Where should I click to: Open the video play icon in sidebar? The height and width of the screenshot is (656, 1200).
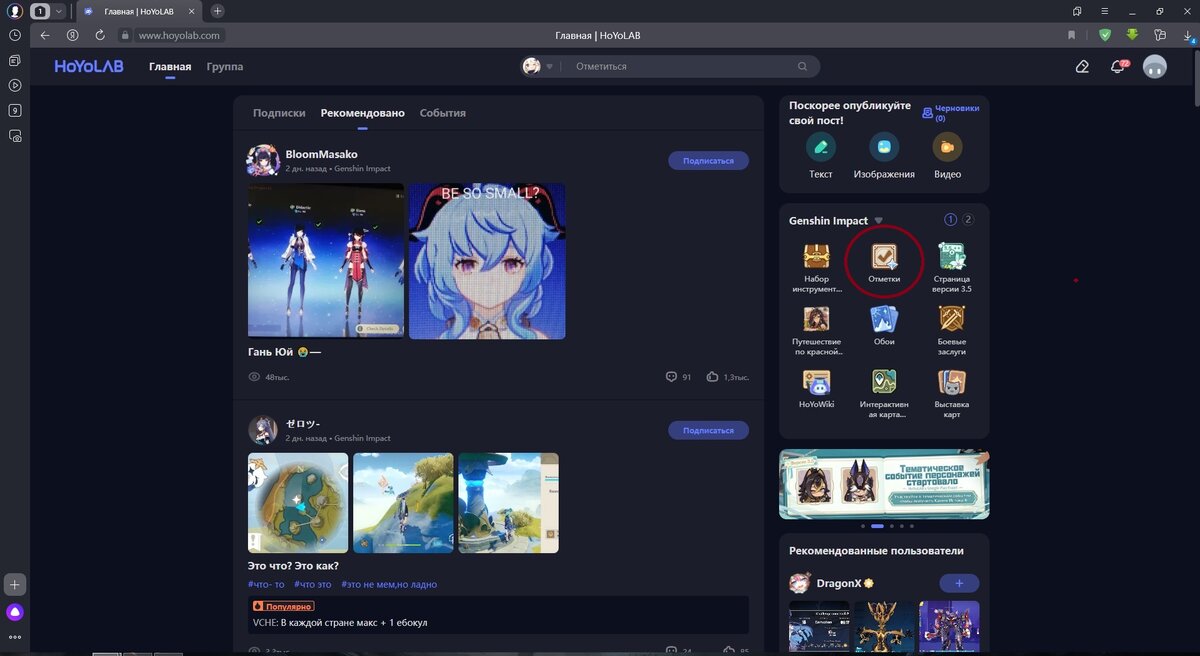(15, 85)
